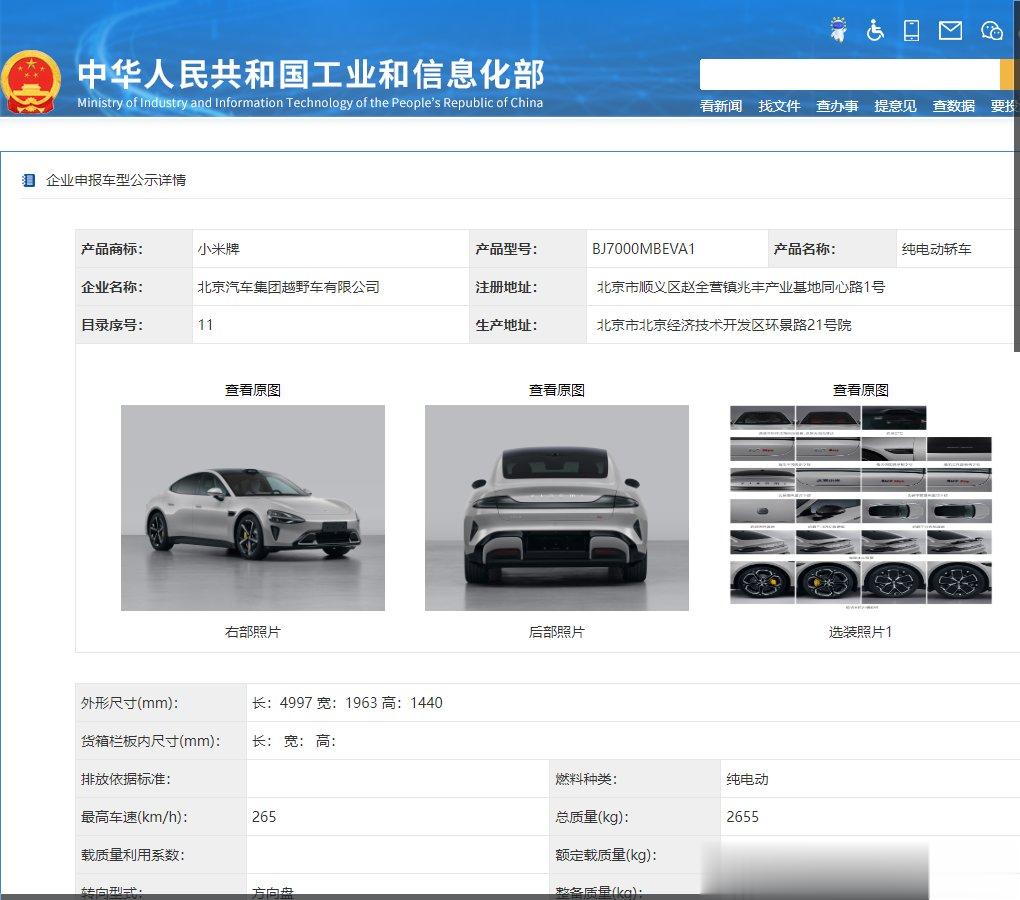Viewport: 1020px width, 900px height.
Task: Click the orange search button
Action: click(x=1008, y=75)
